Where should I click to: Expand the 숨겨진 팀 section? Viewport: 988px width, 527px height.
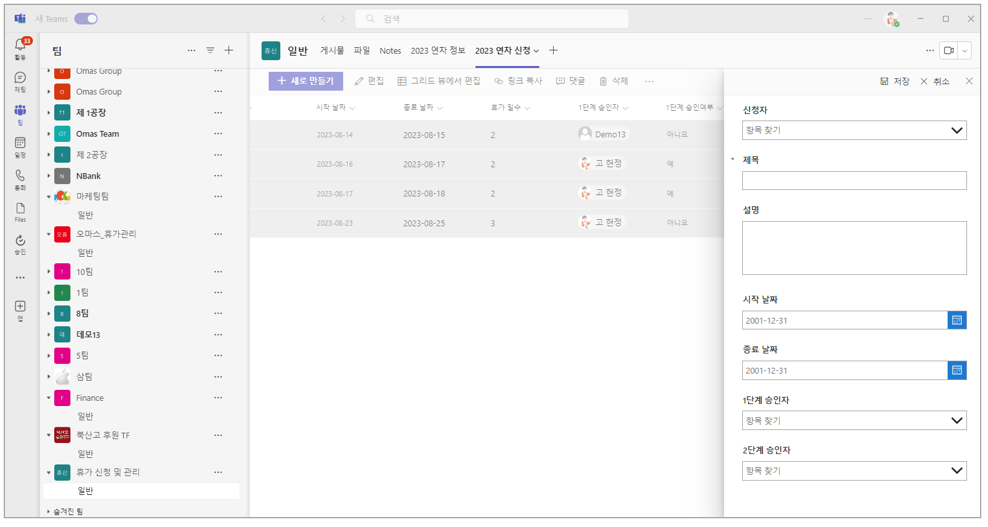pyautogui.click(x=49, y=511)
